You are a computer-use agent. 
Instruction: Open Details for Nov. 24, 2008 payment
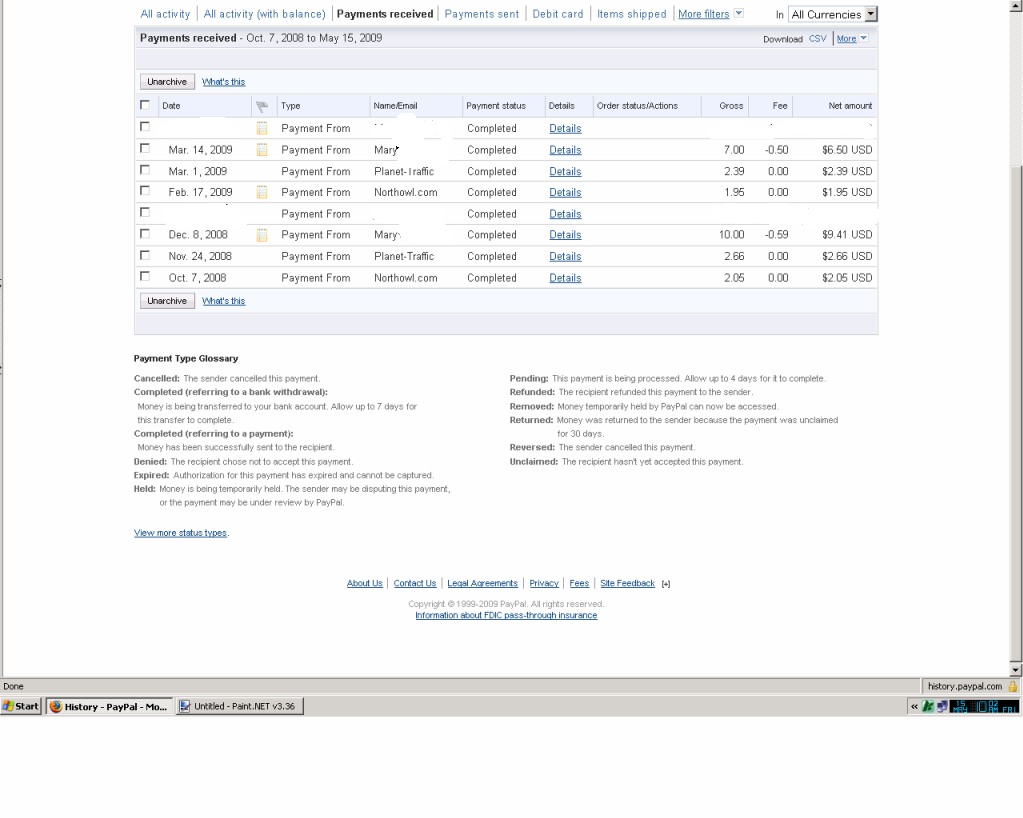(x=565, y=256)
